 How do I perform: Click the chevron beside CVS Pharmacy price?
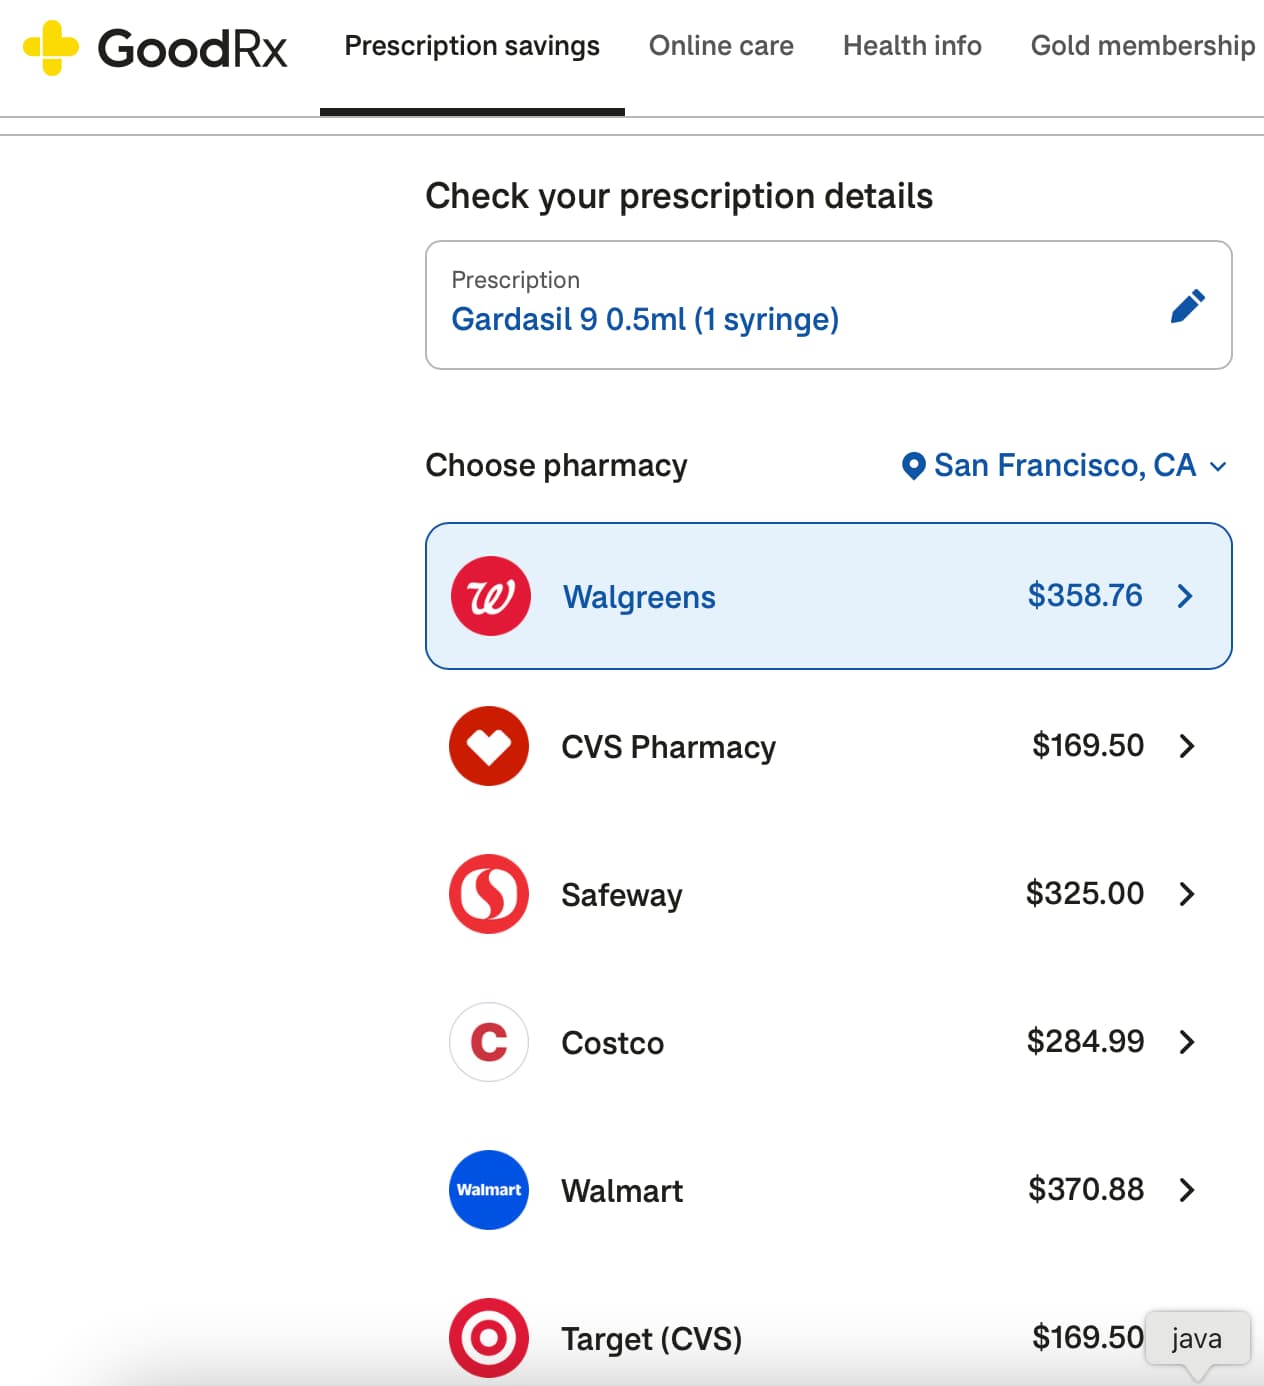(1187, 746)
